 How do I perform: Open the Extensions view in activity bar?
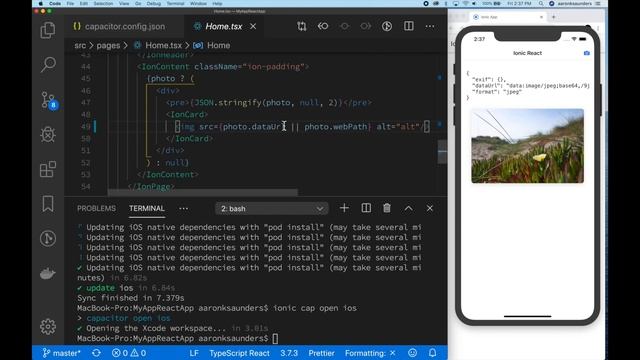pyautogui.click(x=48, y=169)
